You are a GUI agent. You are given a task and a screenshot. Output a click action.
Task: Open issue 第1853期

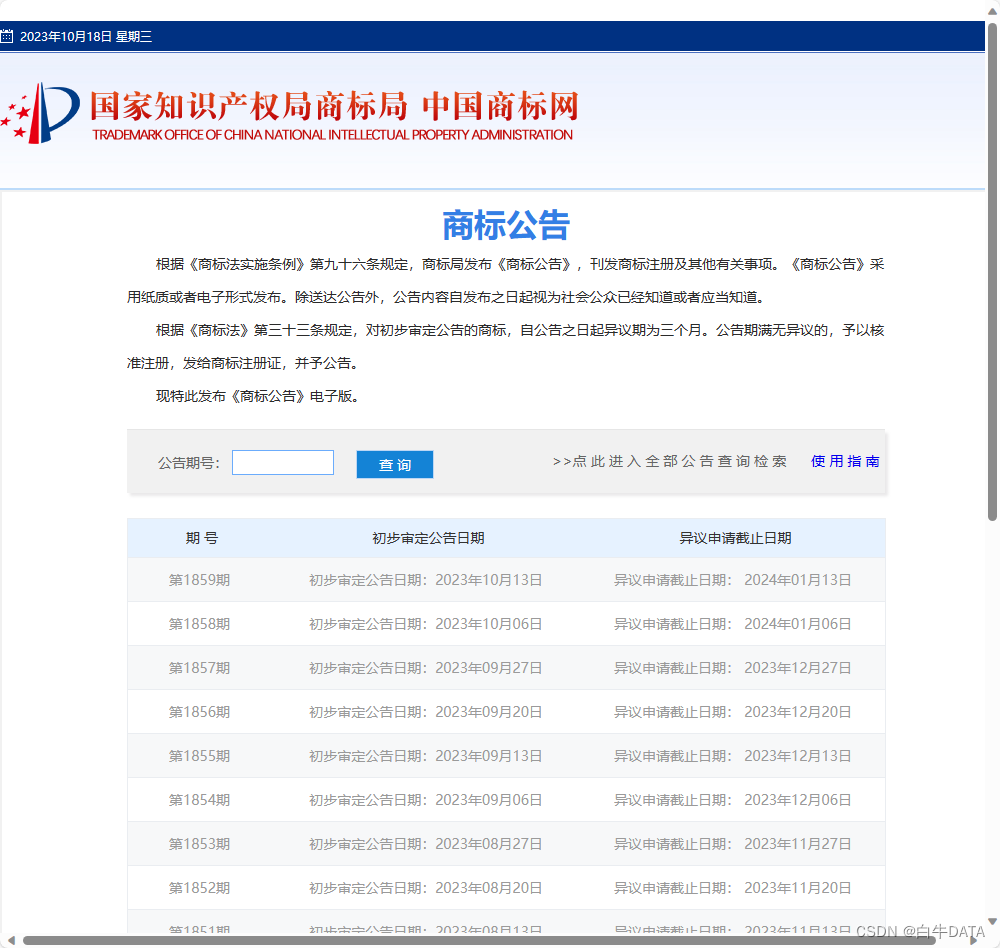[199, 844]
